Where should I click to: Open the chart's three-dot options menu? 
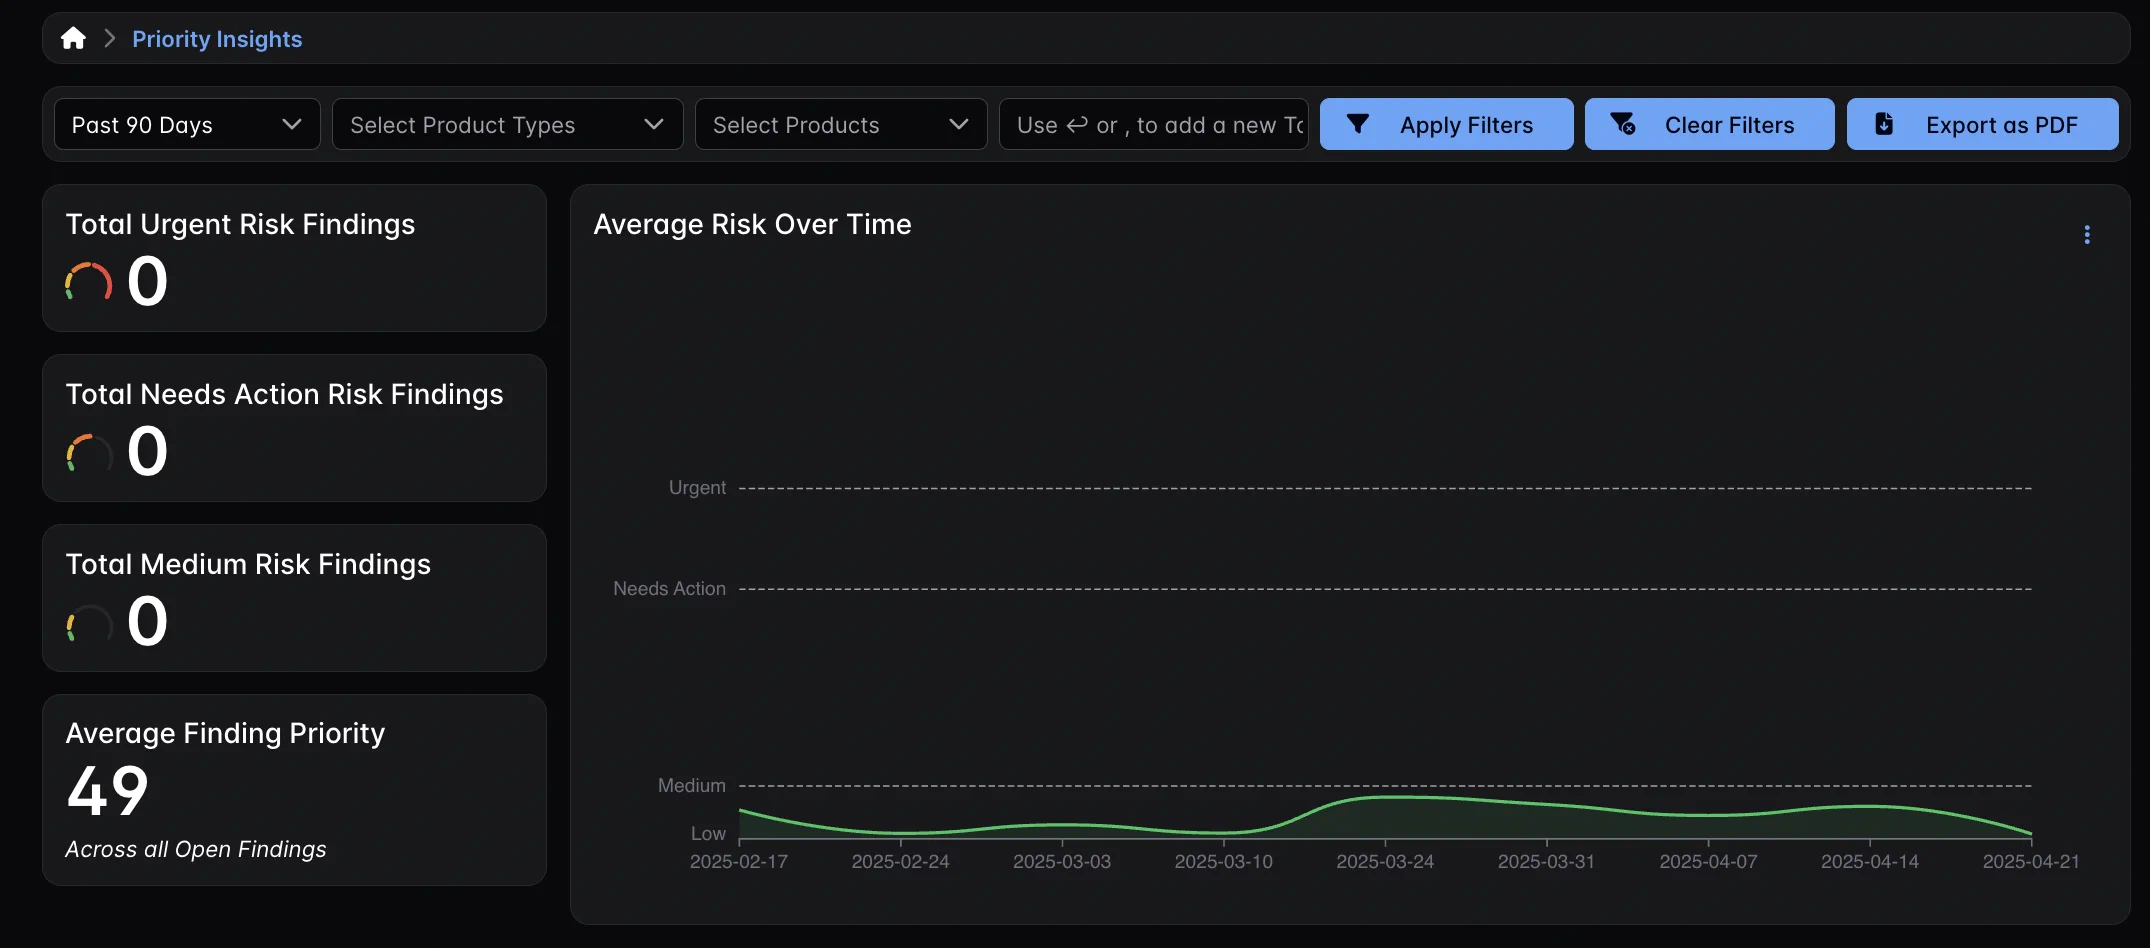coord(2086,234)
